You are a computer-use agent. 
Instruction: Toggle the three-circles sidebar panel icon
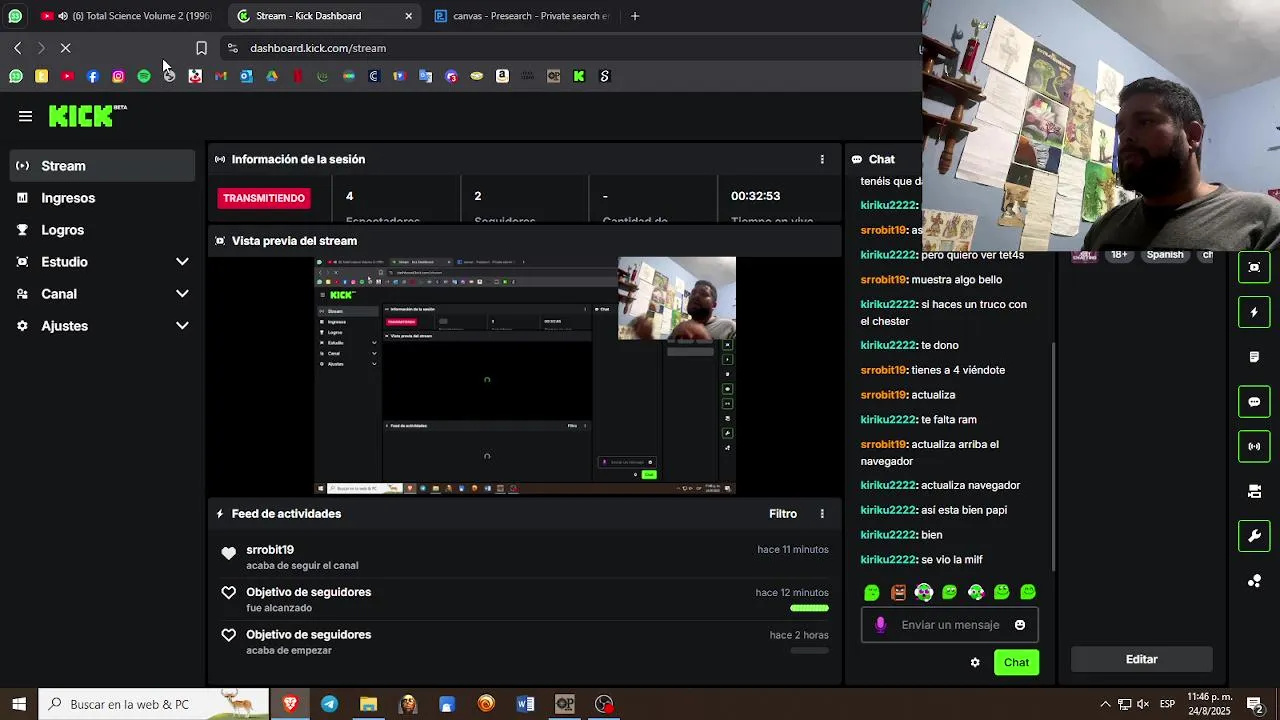click(x=1254, y=581)
